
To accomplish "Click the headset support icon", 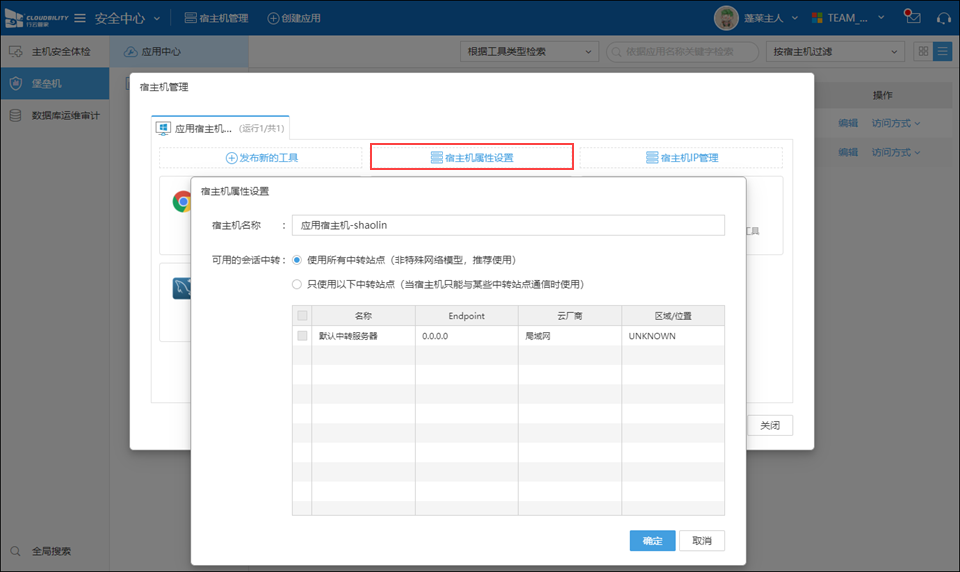I will [x=942, y=17].
